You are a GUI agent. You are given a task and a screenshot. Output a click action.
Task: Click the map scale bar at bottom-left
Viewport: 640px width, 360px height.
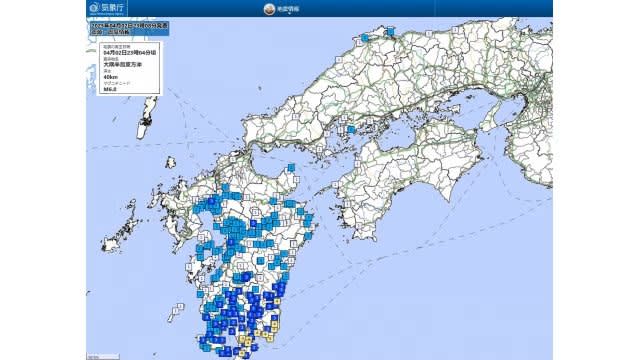[x=103, y=357]
